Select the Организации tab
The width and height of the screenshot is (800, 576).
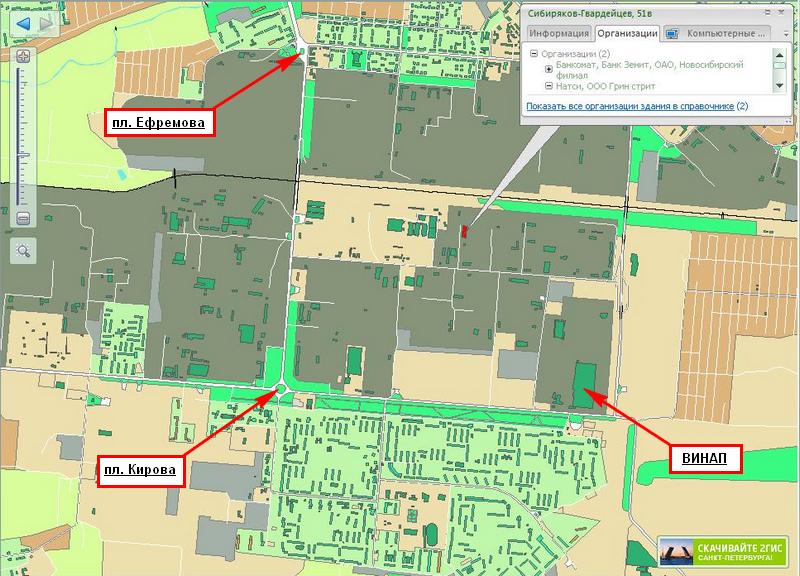pos(627,33)
